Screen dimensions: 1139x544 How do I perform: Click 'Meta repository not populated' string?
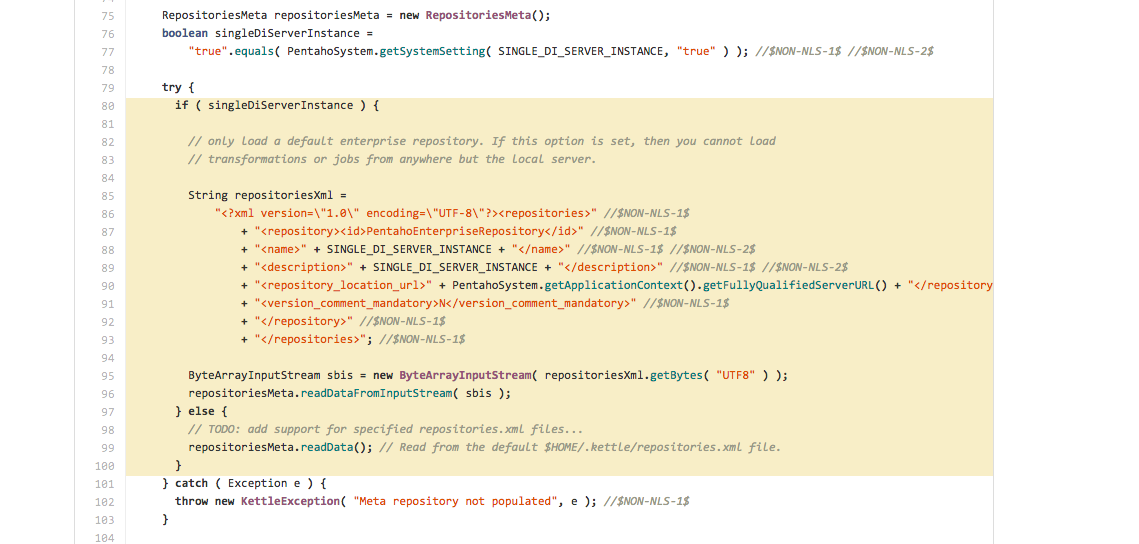pos(455,501)
